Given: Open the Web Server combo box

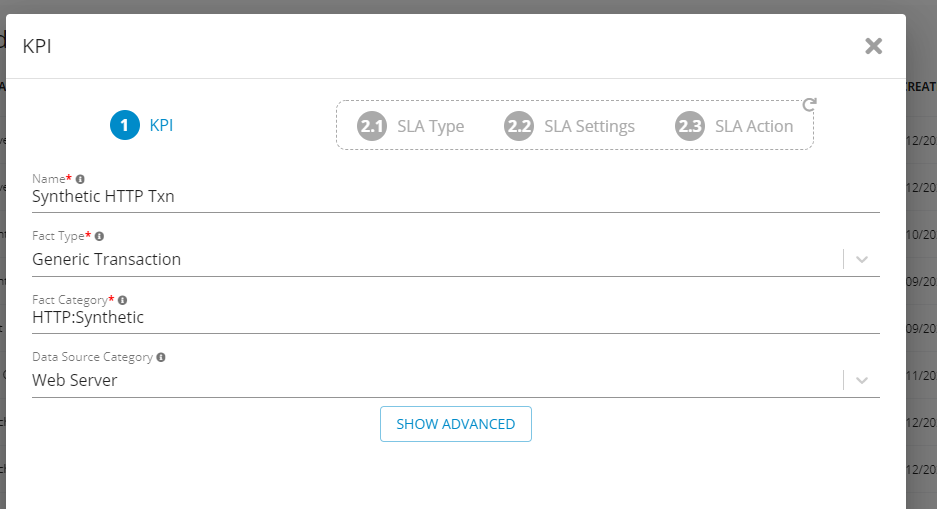Looking at the screenshot, I should (x=430, y=381).
